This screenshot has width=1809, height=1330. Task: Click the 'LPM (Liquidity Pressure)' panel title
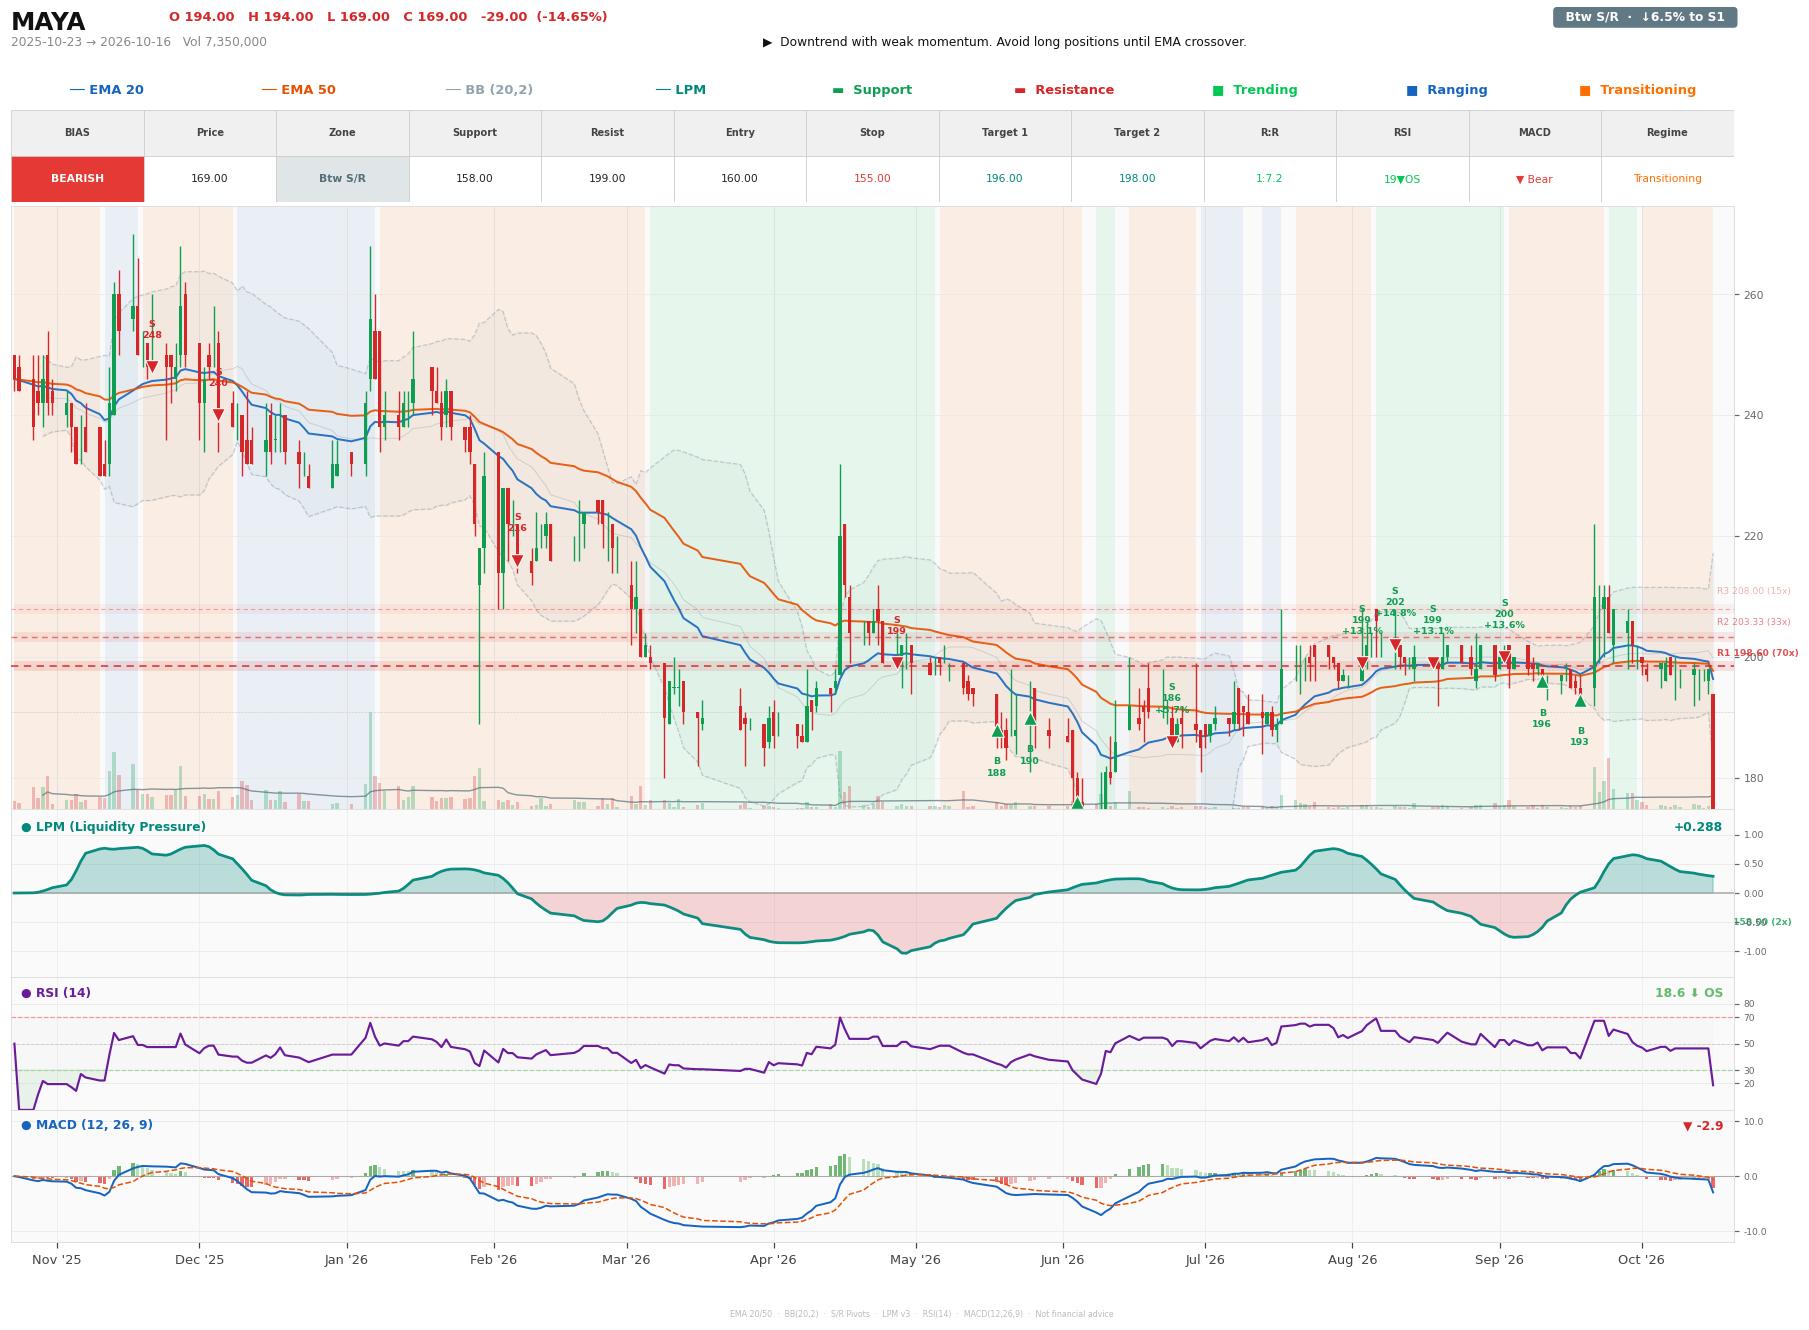[x=114, y=827]
